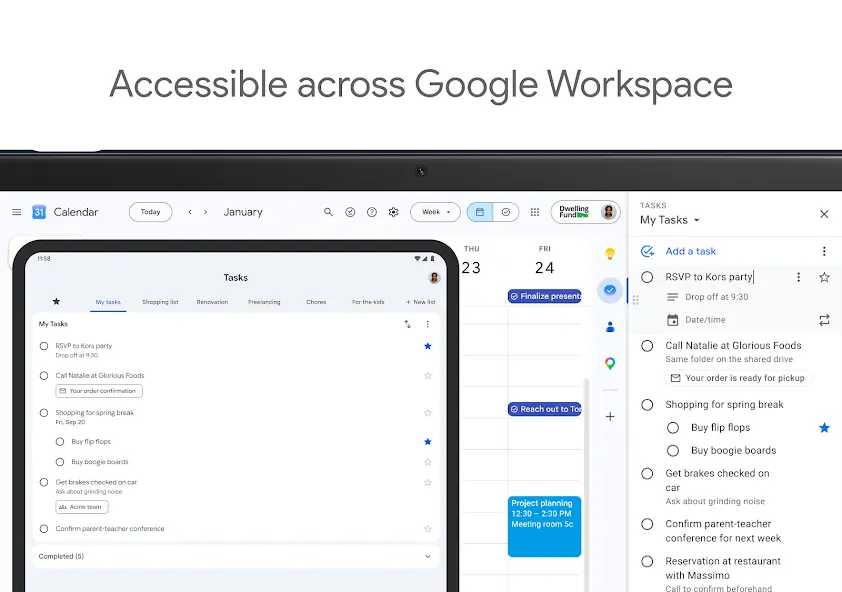
Task: Open Your order confirmation chip on tablet
Action: coord(99,391)
